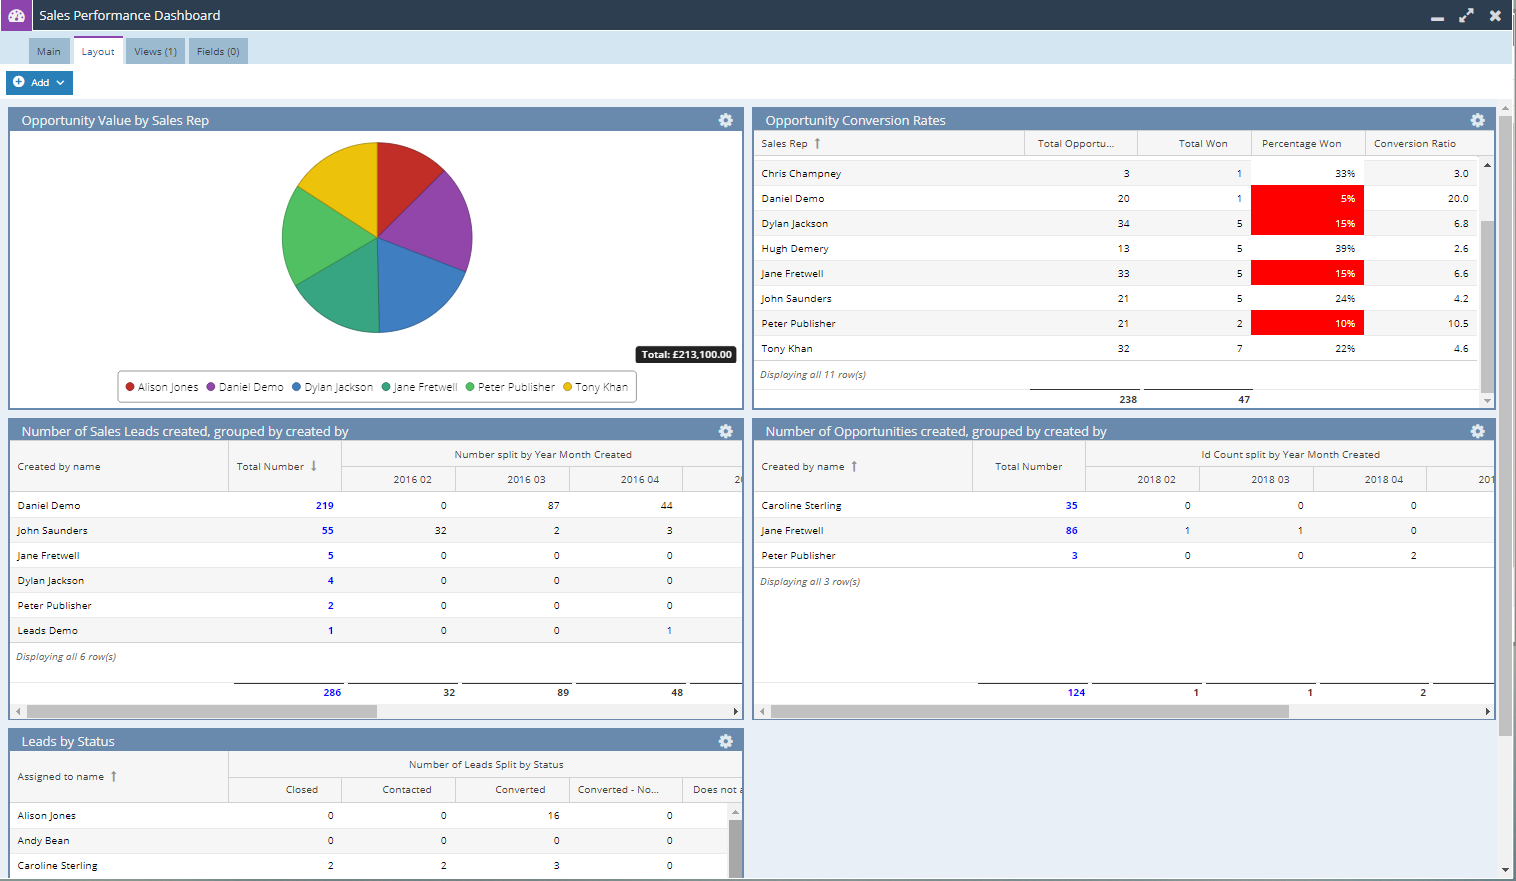
Task: Open gear menu for Number of Opportunities panel
Action: 1477,431
